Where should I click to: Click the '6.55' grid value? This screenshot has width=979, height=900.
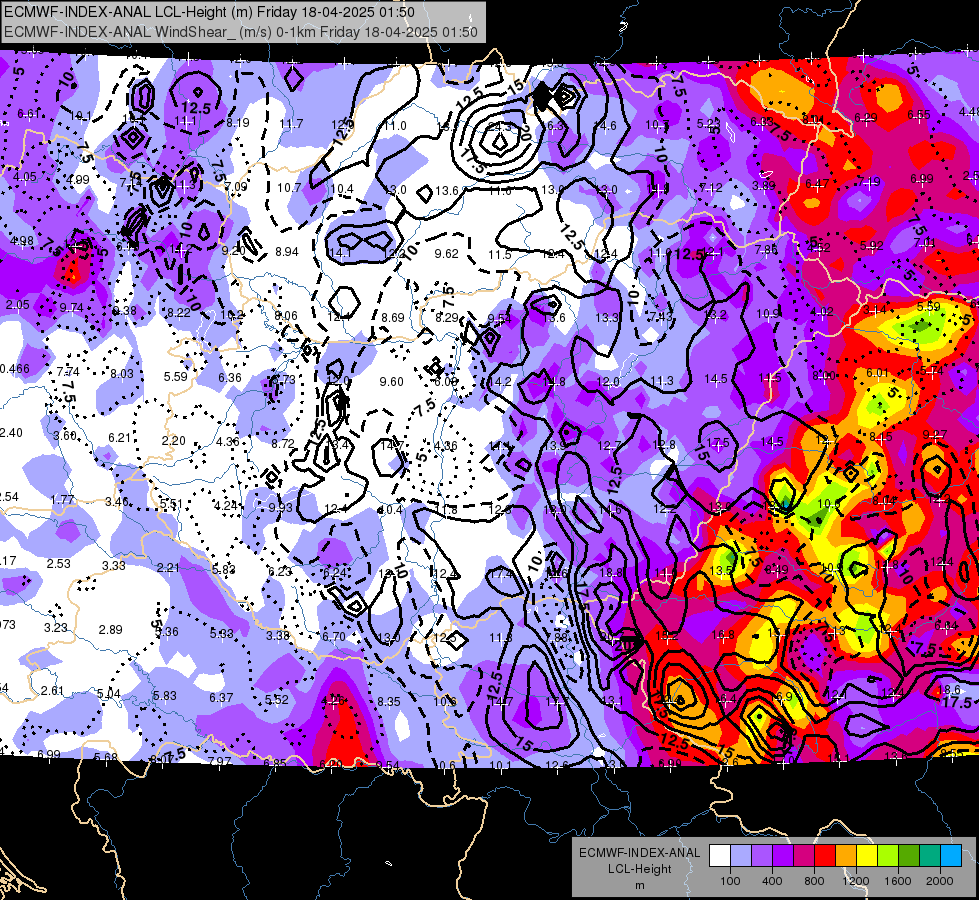tap(919, 115)
